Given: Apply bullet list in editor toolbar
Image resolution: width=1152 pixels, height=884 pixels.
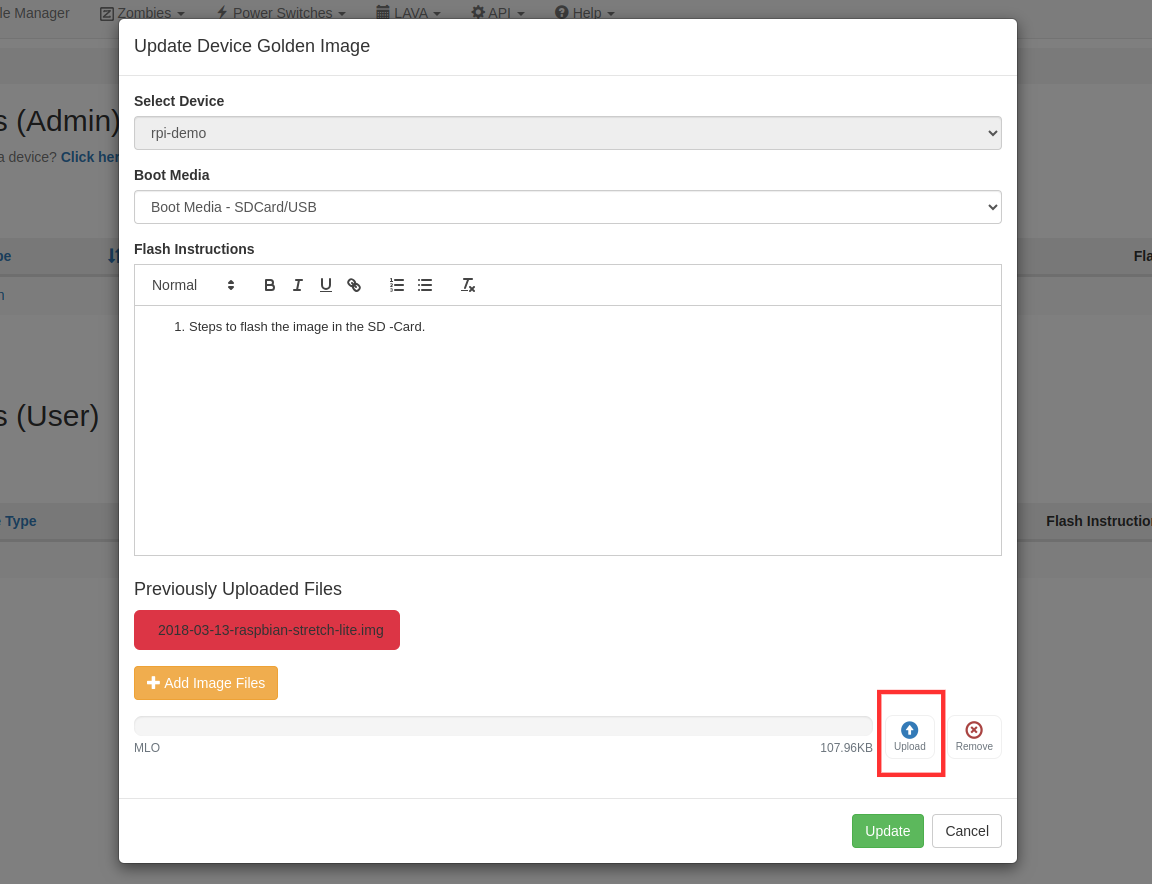Looking at the screenshot, I should point(425,285).
